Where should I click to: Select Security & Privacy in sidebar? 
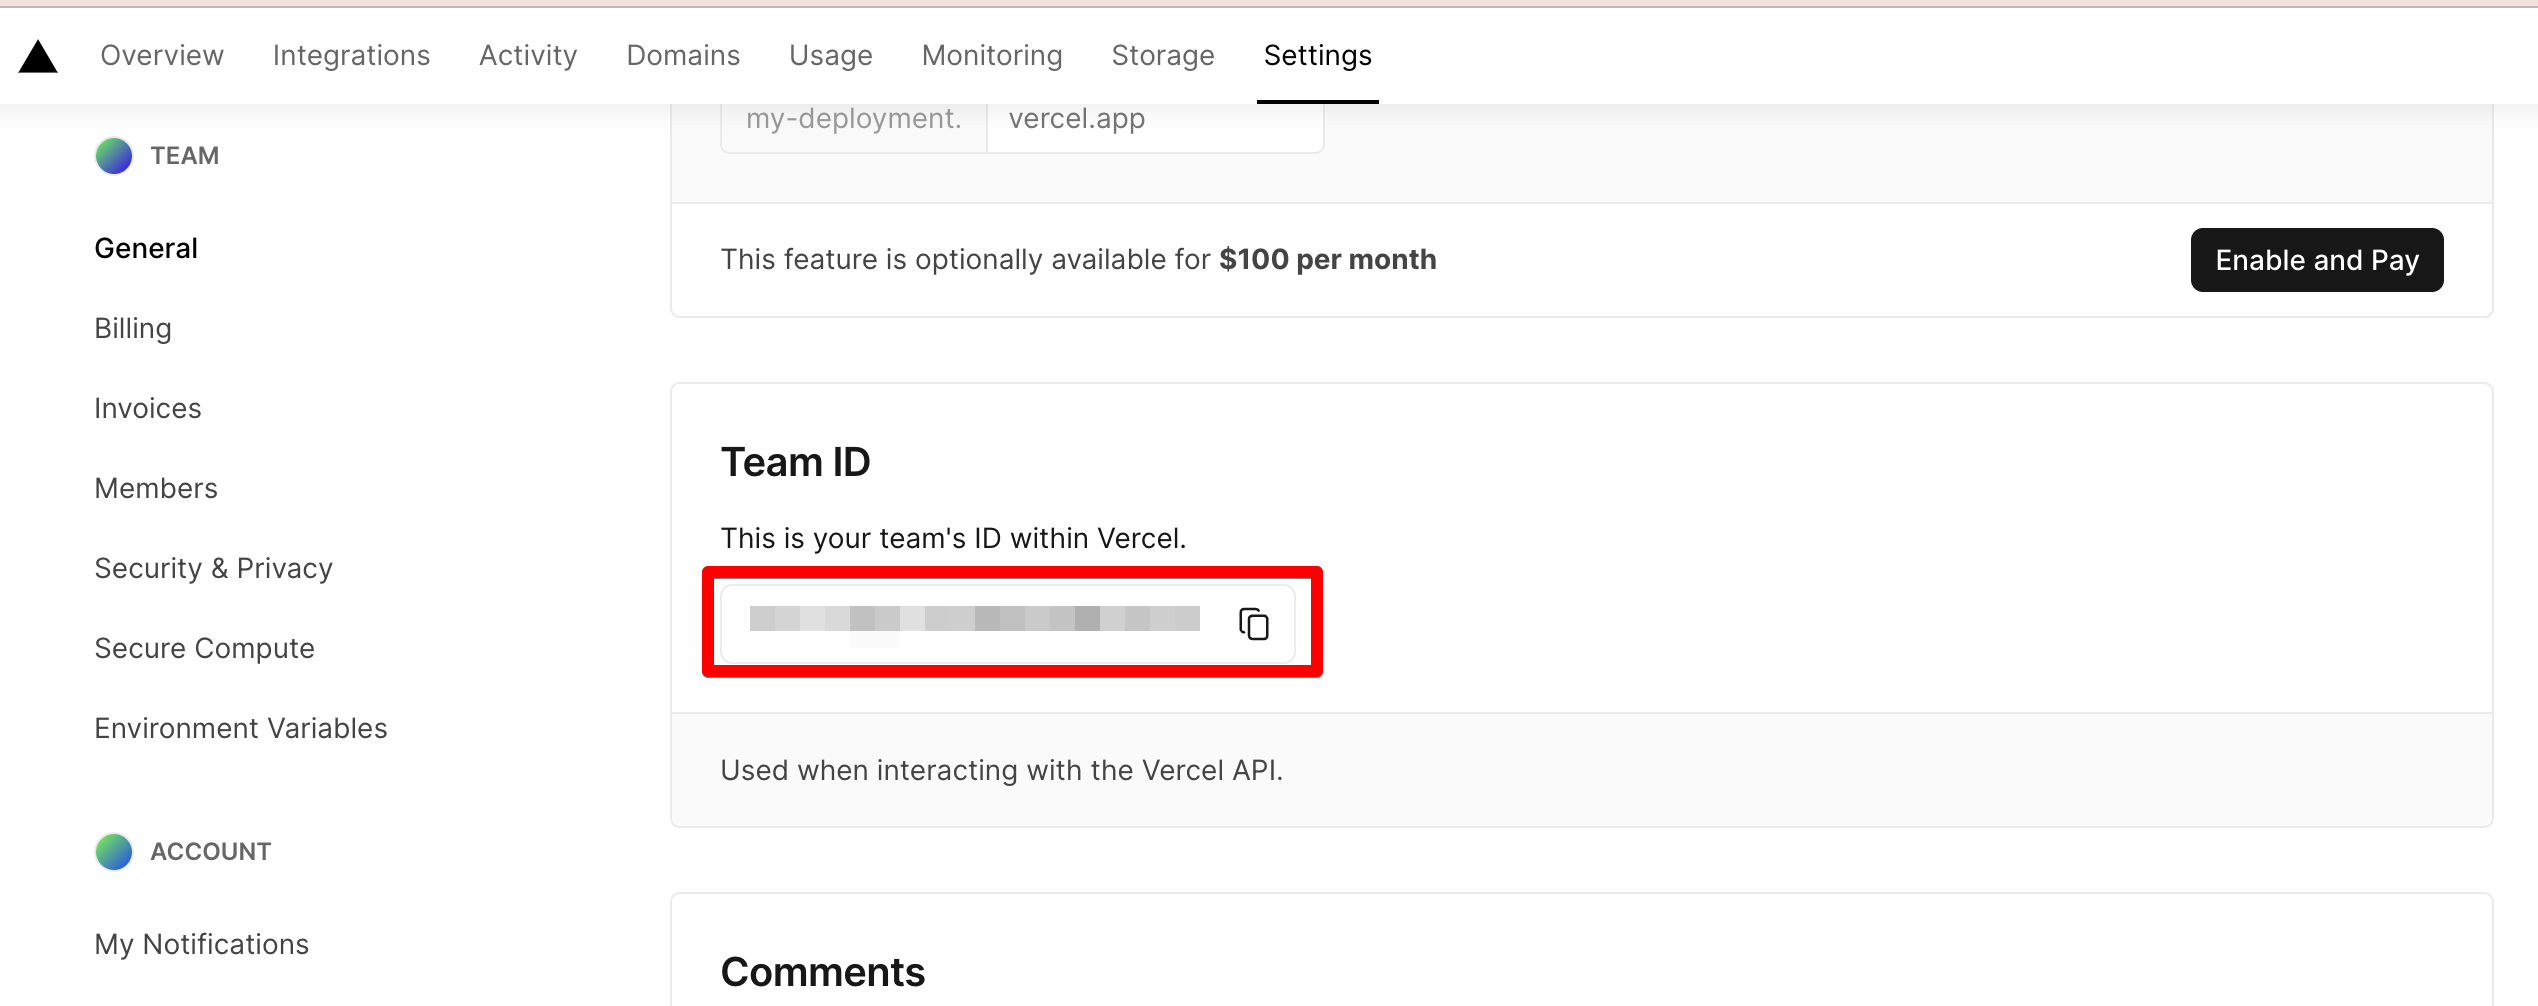click(x=213, y=569)
